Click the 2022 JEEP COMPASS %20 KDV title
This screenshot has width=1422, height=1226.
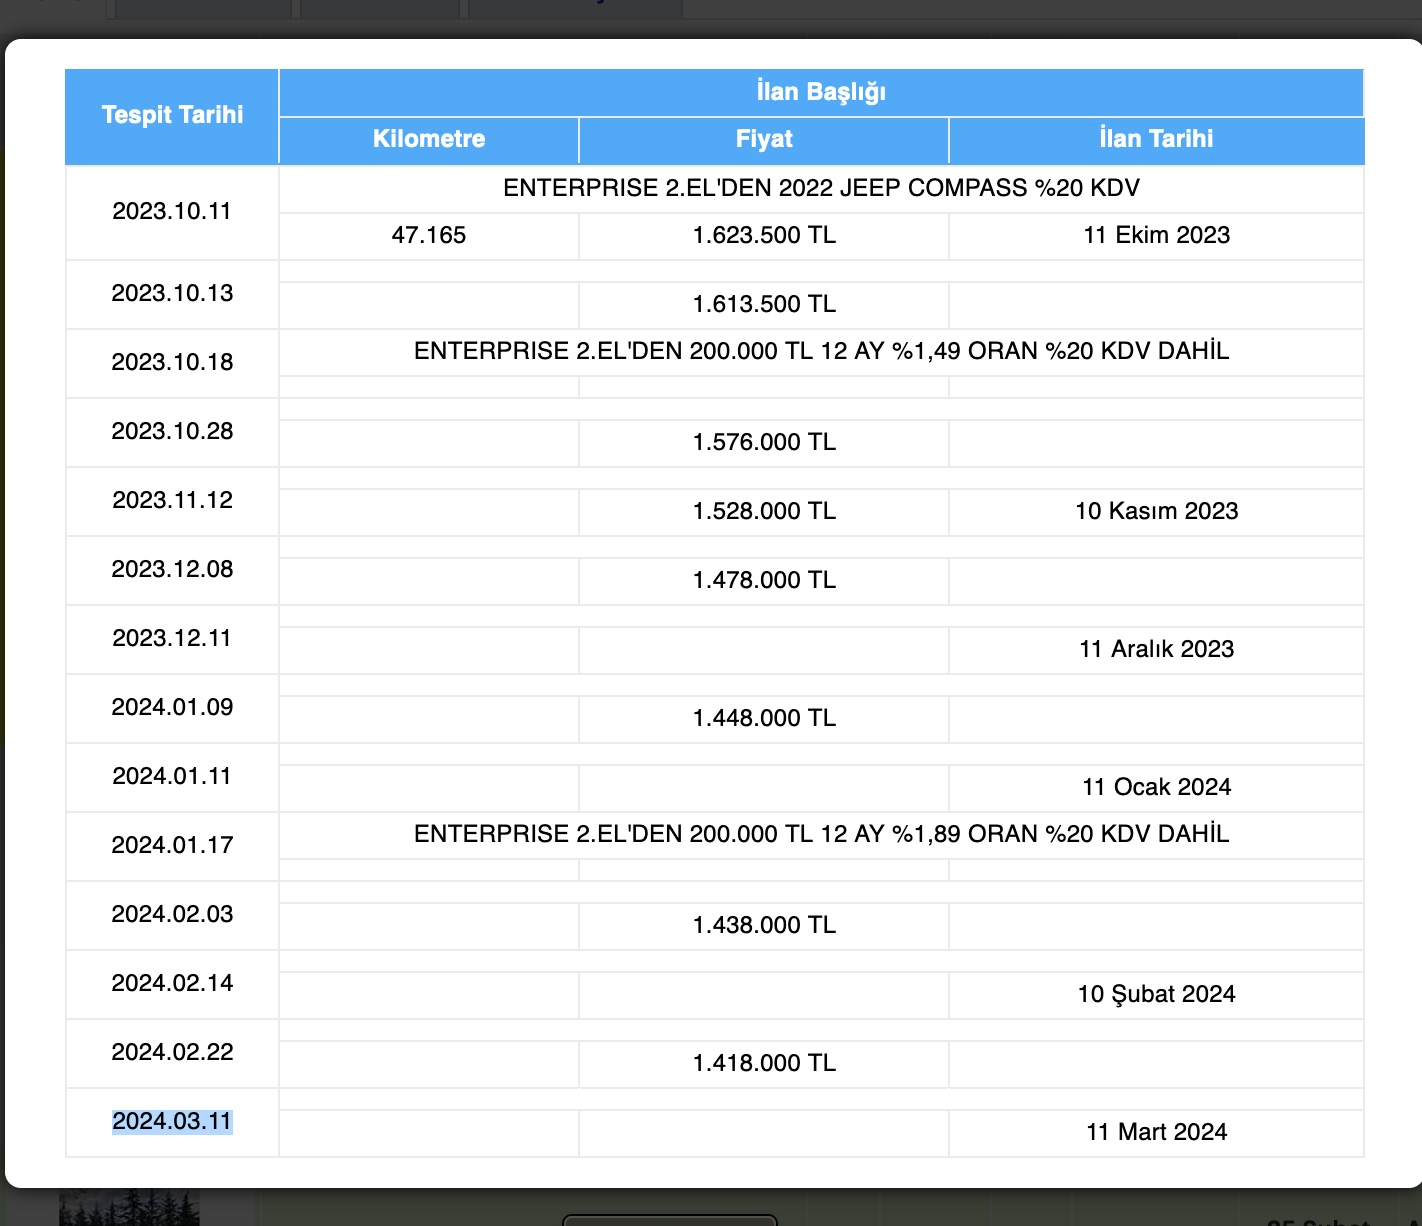coord(821,188)
